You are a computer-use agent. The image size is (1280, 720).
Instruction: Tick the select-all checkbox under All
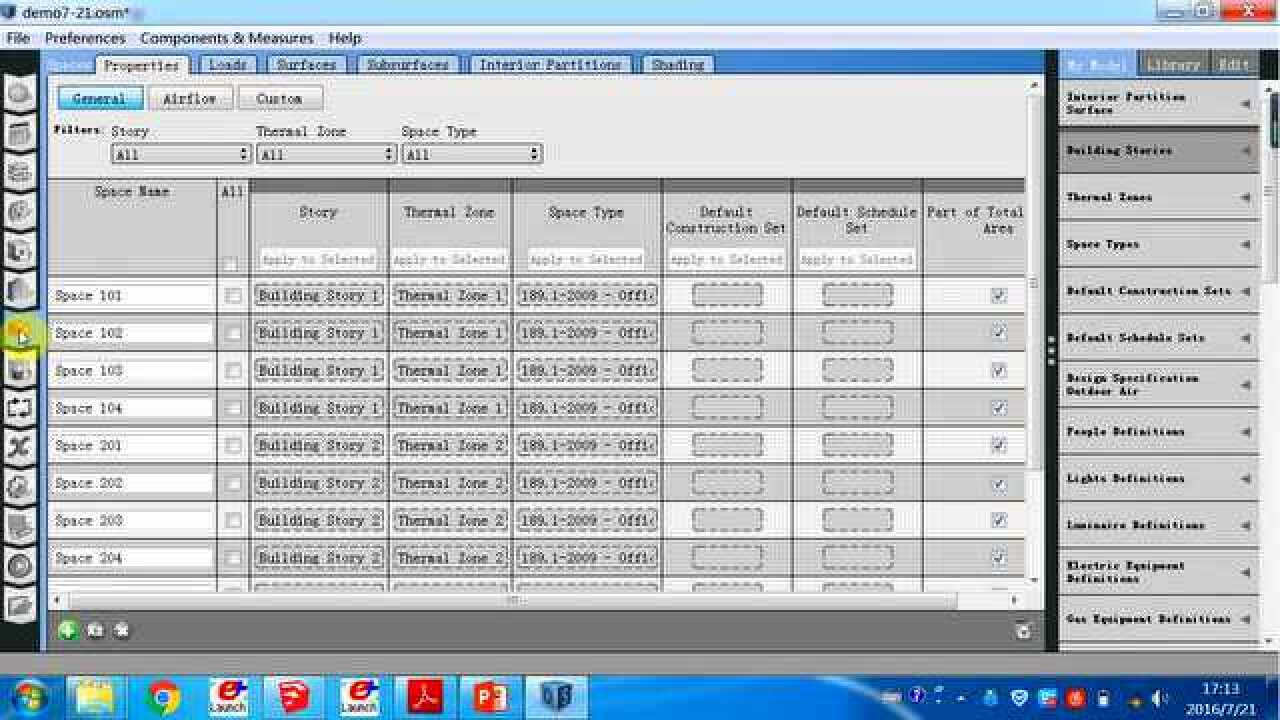pos(232,265)
